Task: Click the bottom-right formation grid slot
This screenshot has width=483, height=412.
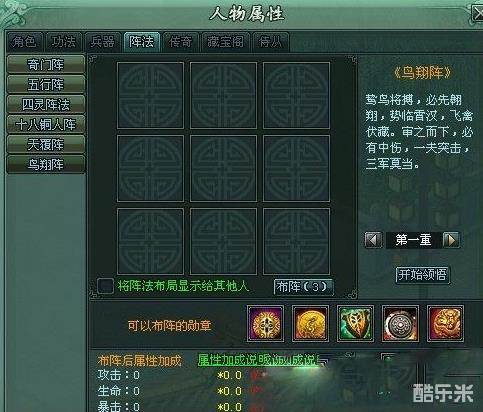Action: point(296,242)
